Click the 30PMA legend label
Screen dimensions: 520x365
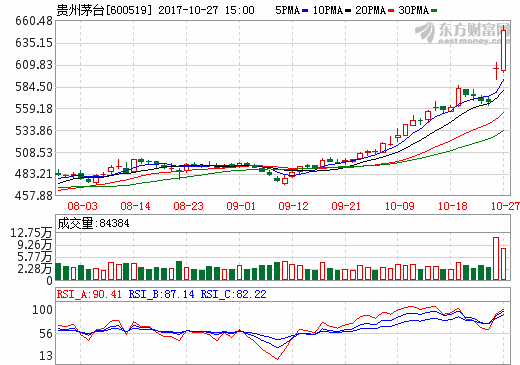(x=414, y=10)
